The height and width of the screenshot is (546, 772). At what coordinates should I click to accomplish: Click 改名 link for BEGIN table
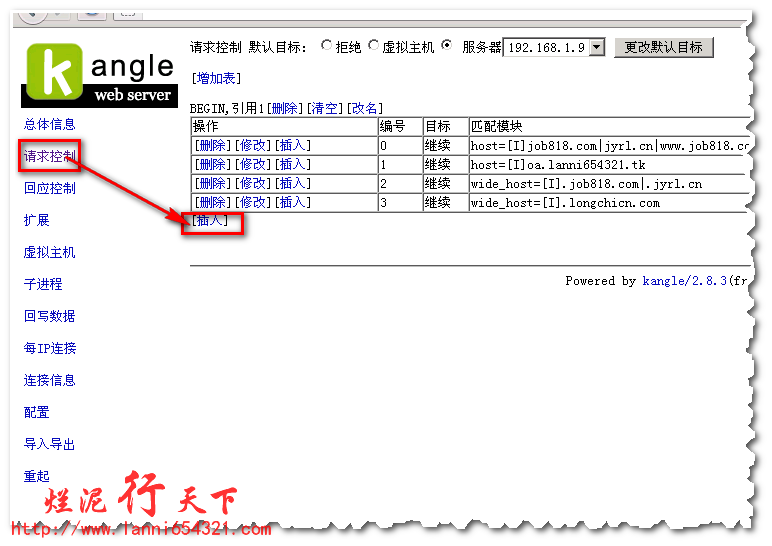[364, 108]
